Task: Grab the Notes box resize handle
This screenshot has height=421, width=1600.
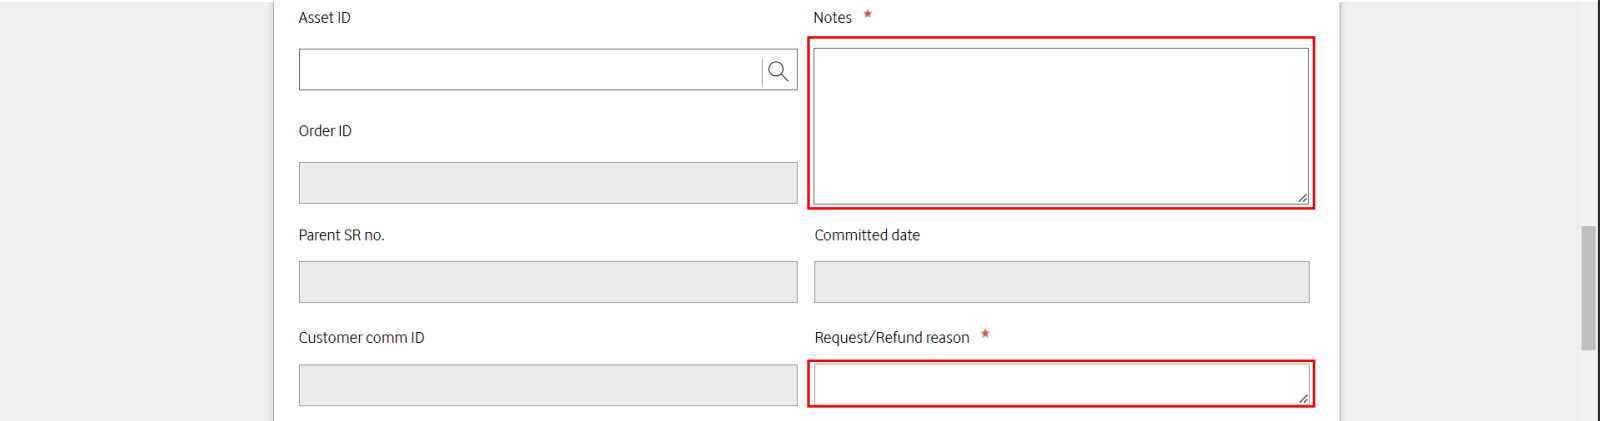Action: [x=1303, y=198]
